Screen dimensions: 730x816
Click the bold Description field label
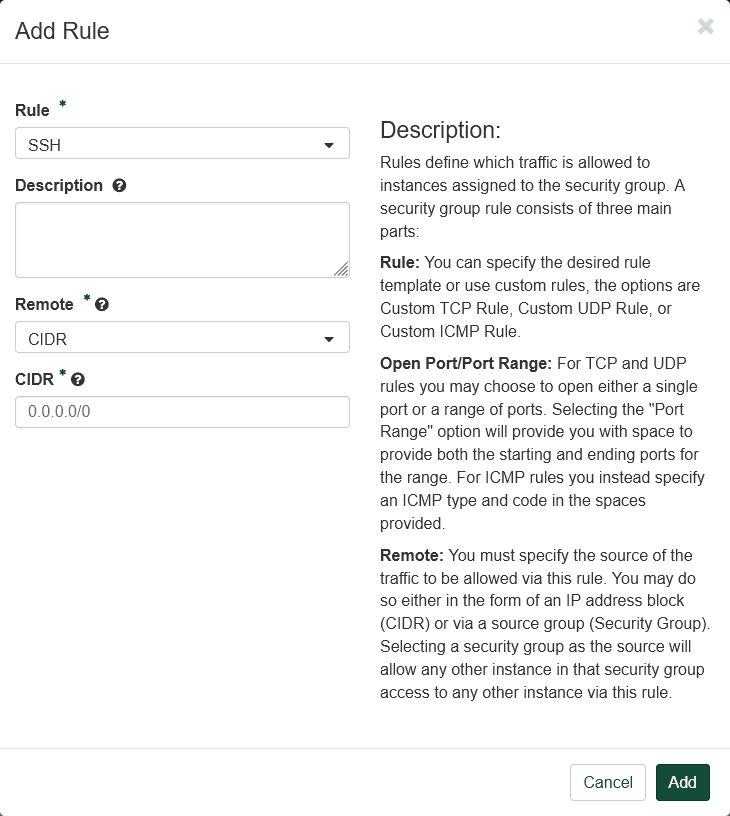coord(59,186)
